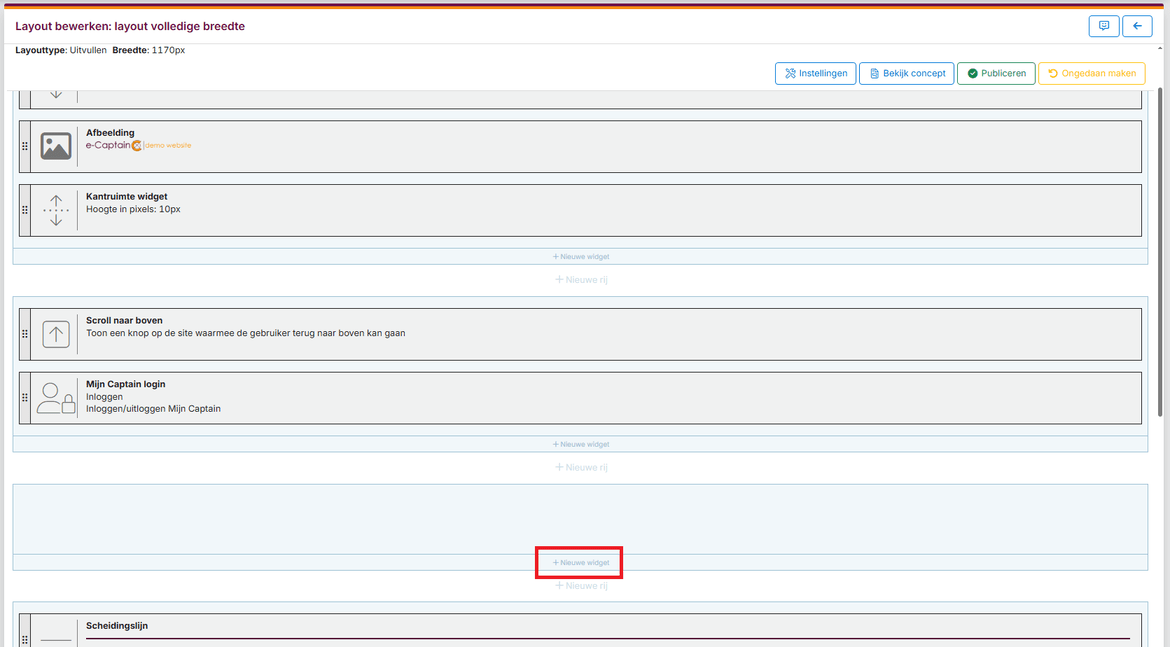Add Nieuwe widget below Mijn Captain login
Image resolution: width=1170 pixels, height=647 pixels.
(x=580, y=444)
